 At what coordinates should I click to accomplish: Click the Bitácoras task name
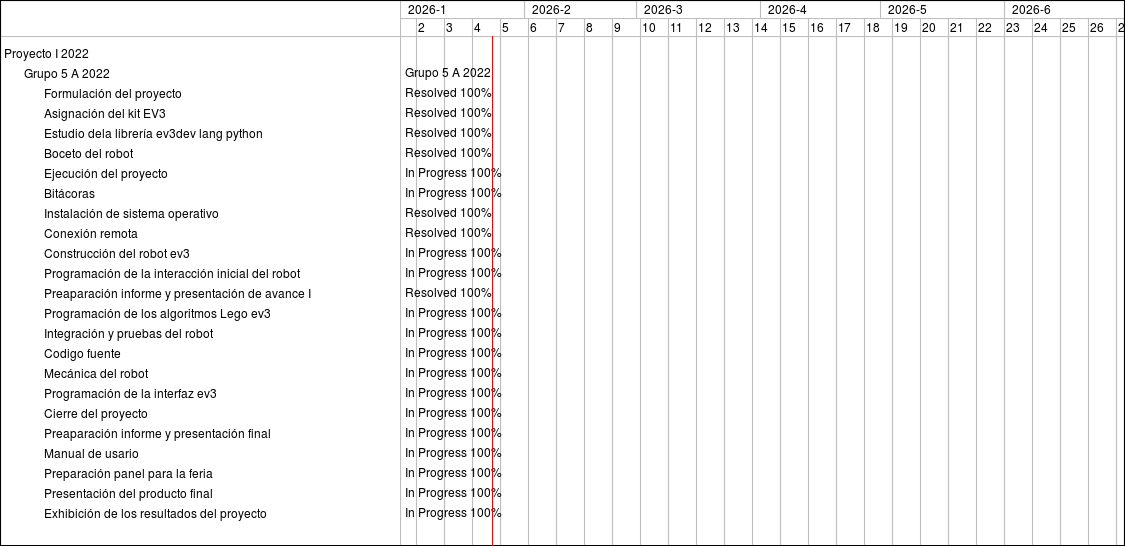[x=69, y=194]
